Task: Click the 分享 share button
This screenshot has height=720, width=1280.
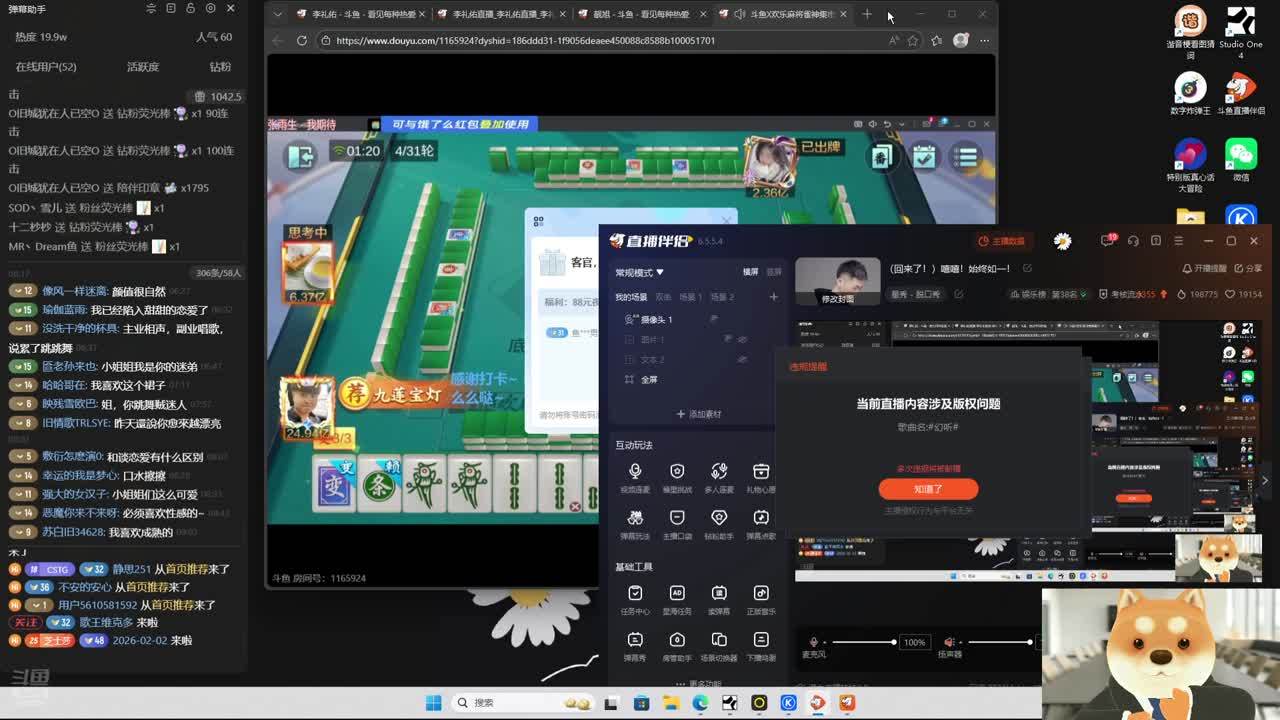Action: point(1250,269)
